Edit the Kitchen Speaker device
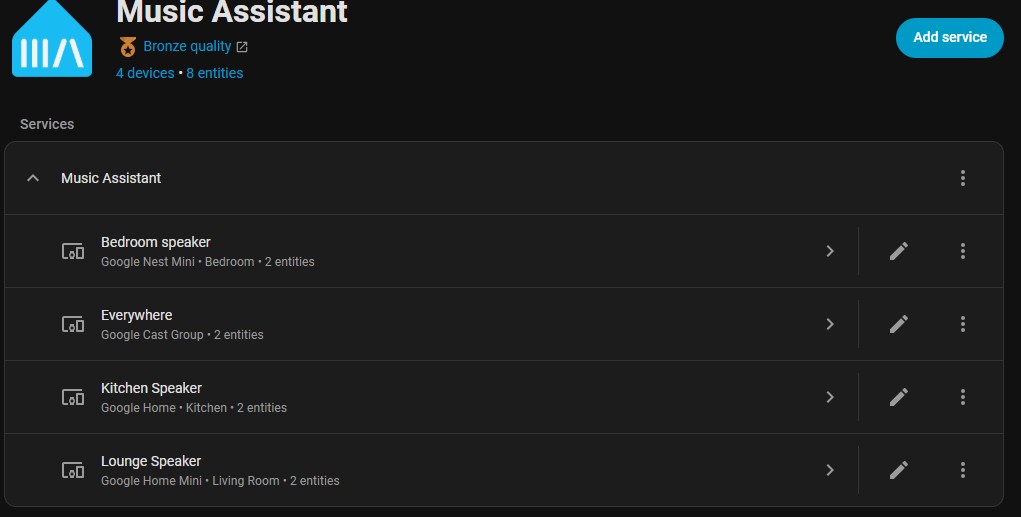This screenshot has height=517, width=1021. tap(899, 397)
